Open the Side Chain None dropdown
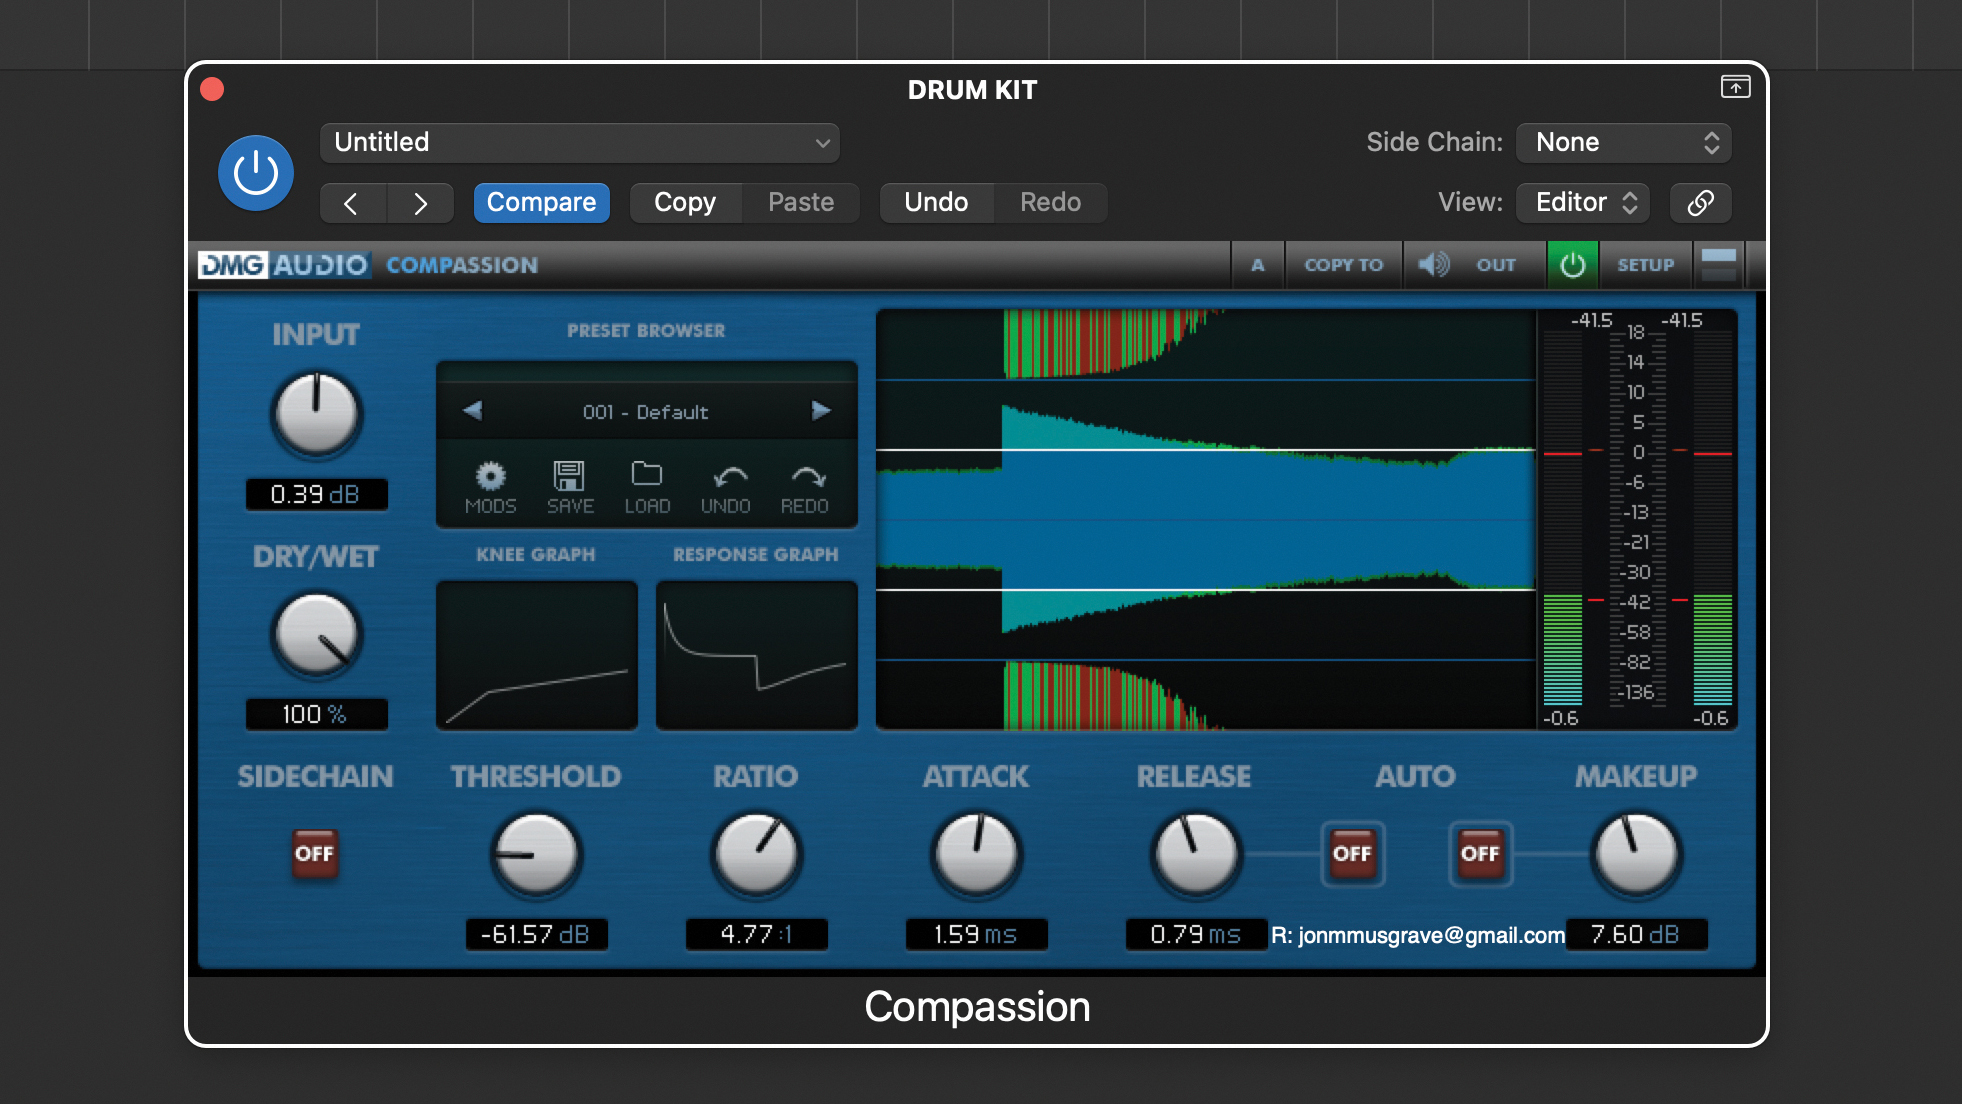The image size is (1962, 1104). pos(1624,143)
